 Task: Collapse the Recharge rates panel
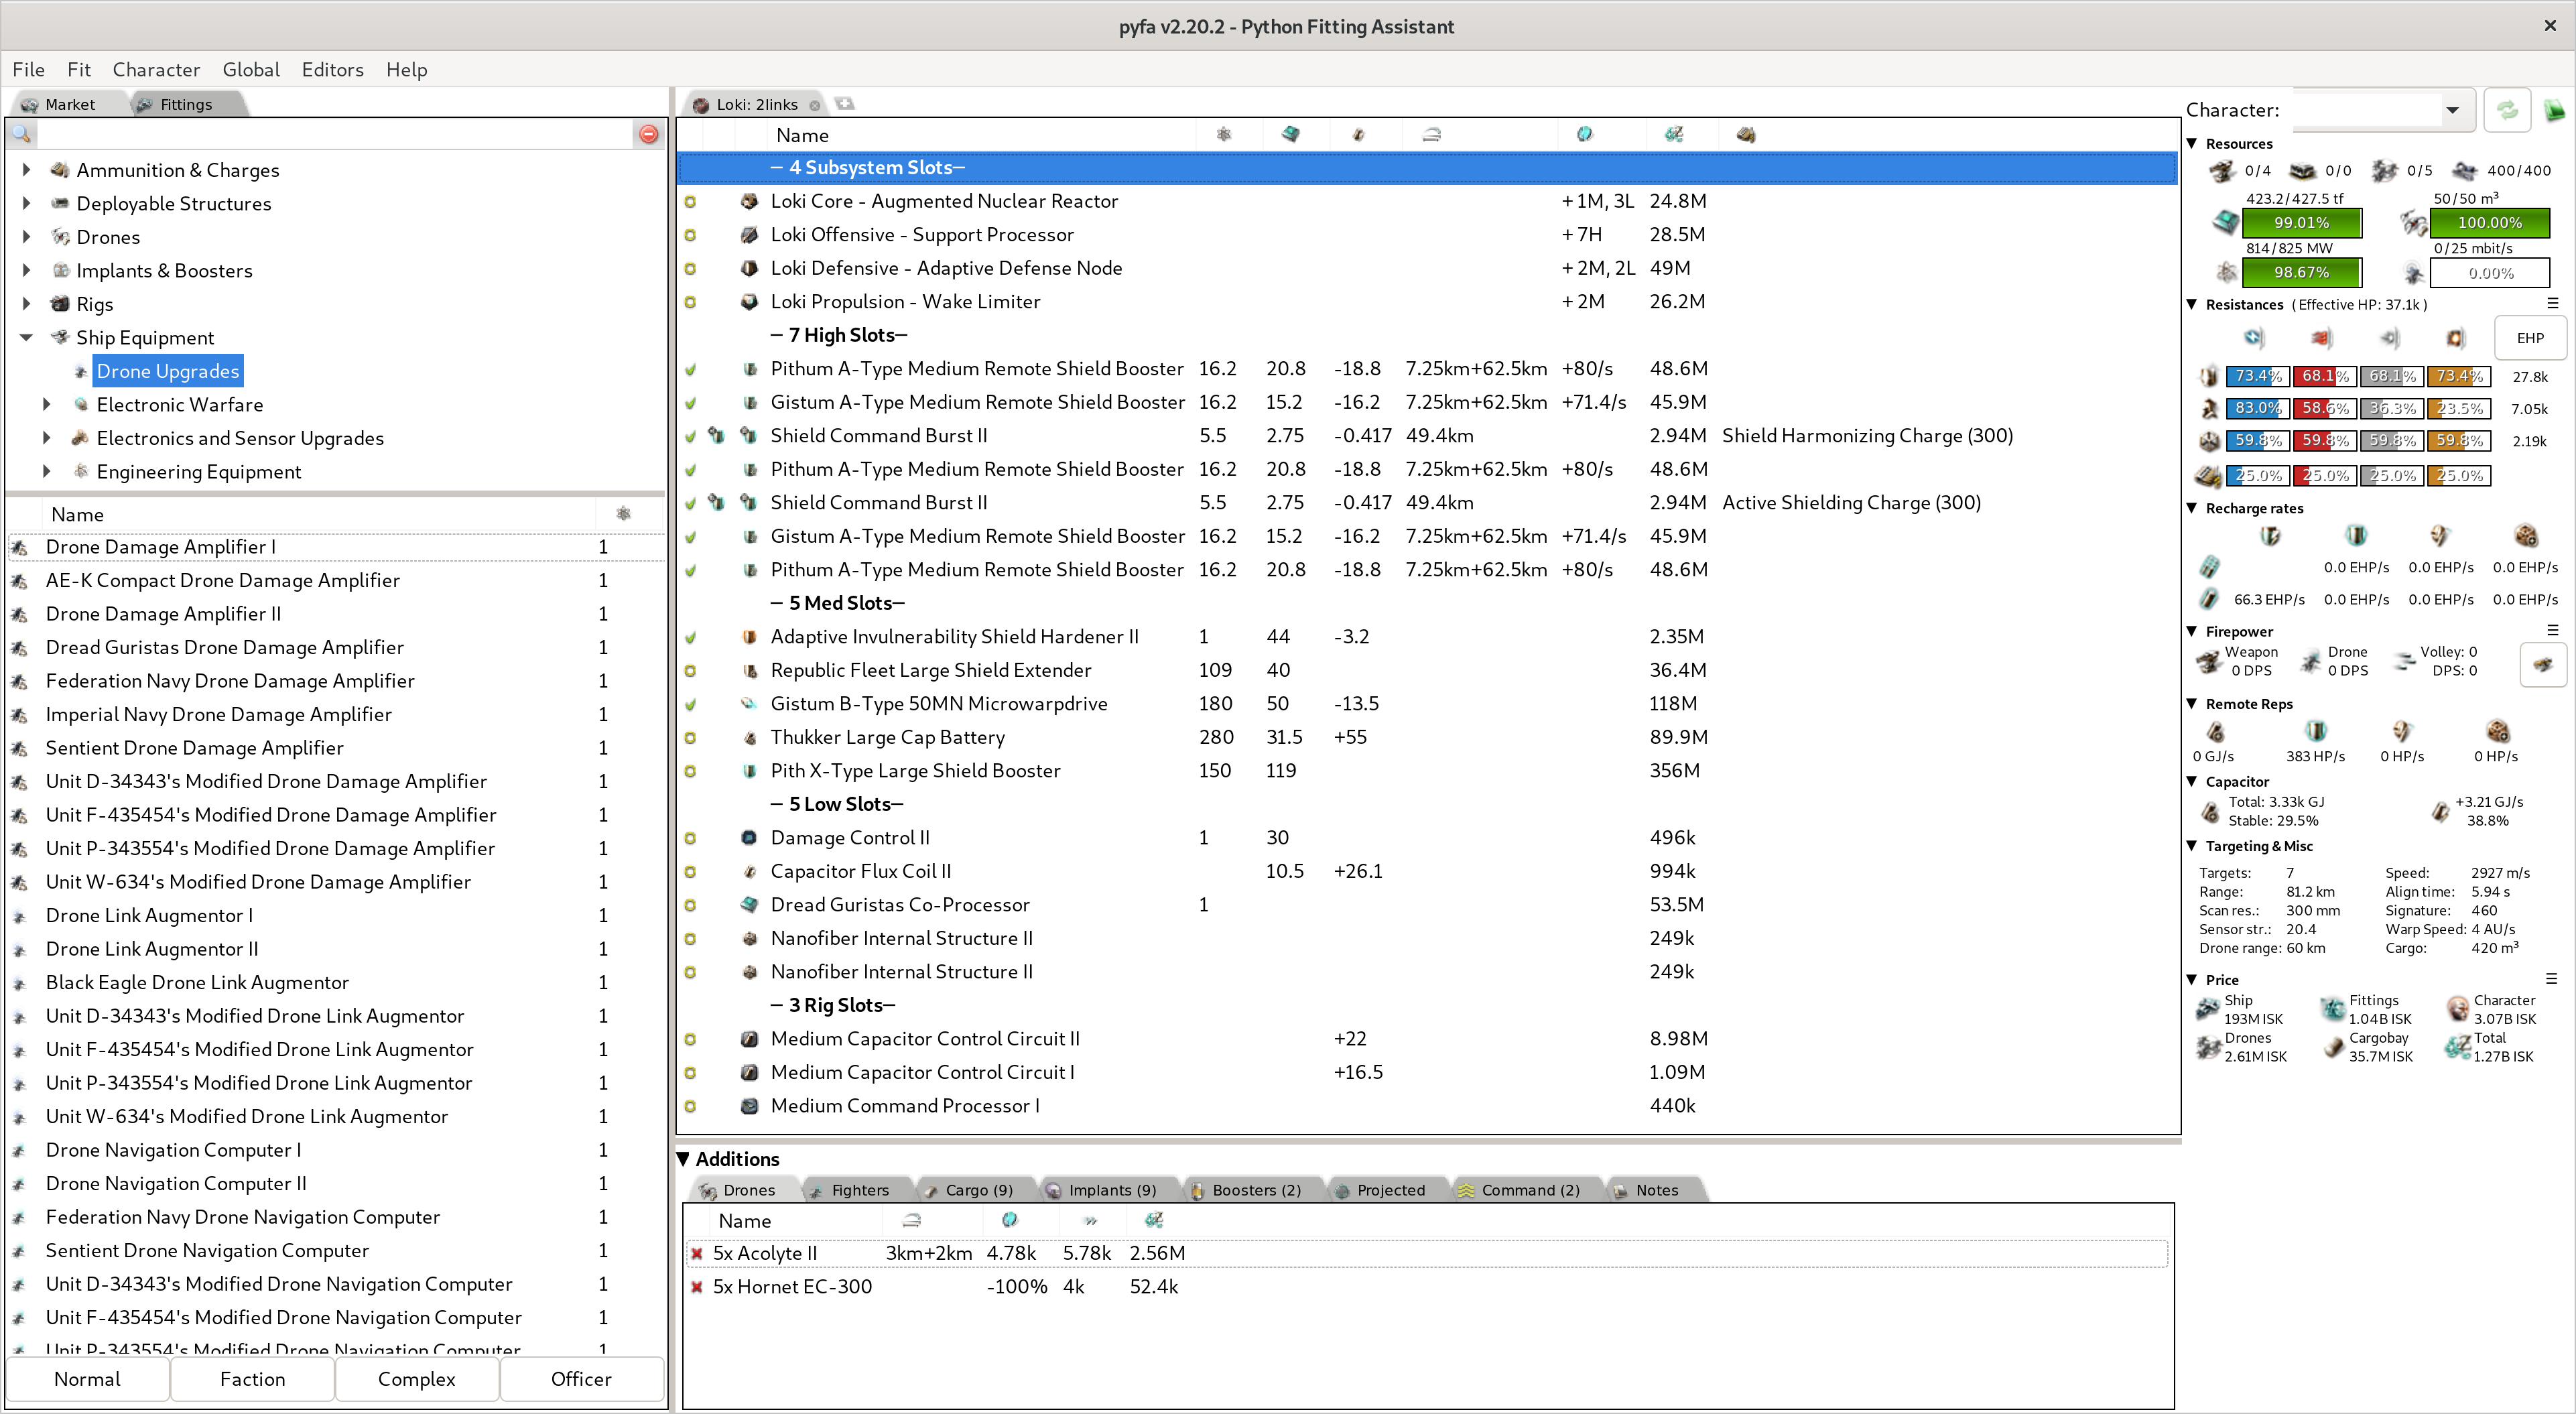[2192, 508]
